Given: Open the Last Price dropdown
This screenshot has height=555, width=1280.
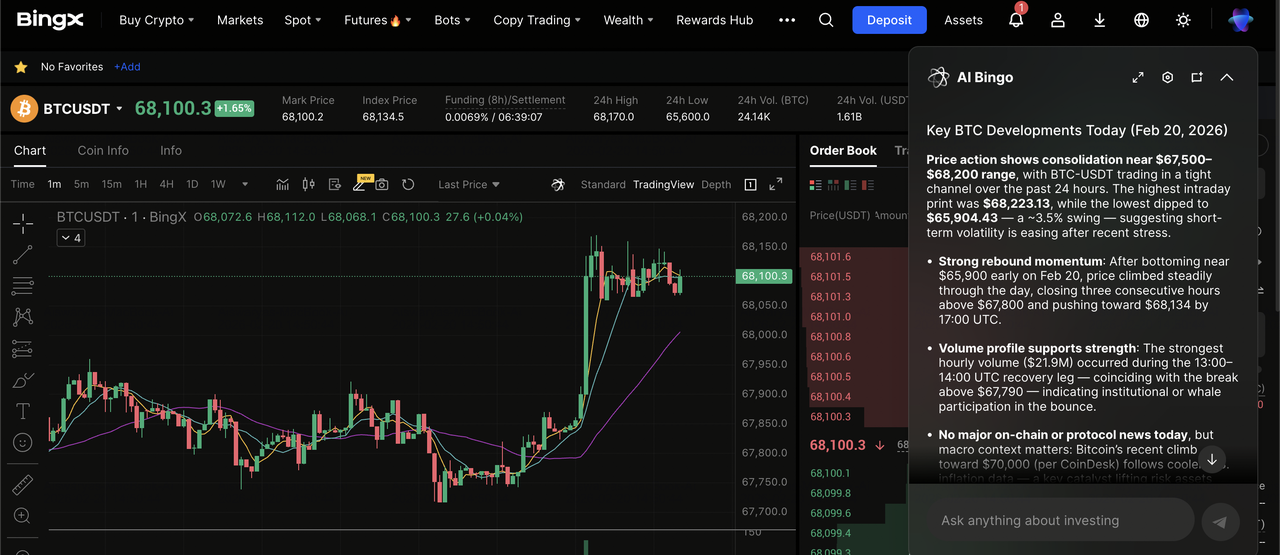Looking at the screenshot, I should coord(468,184).
